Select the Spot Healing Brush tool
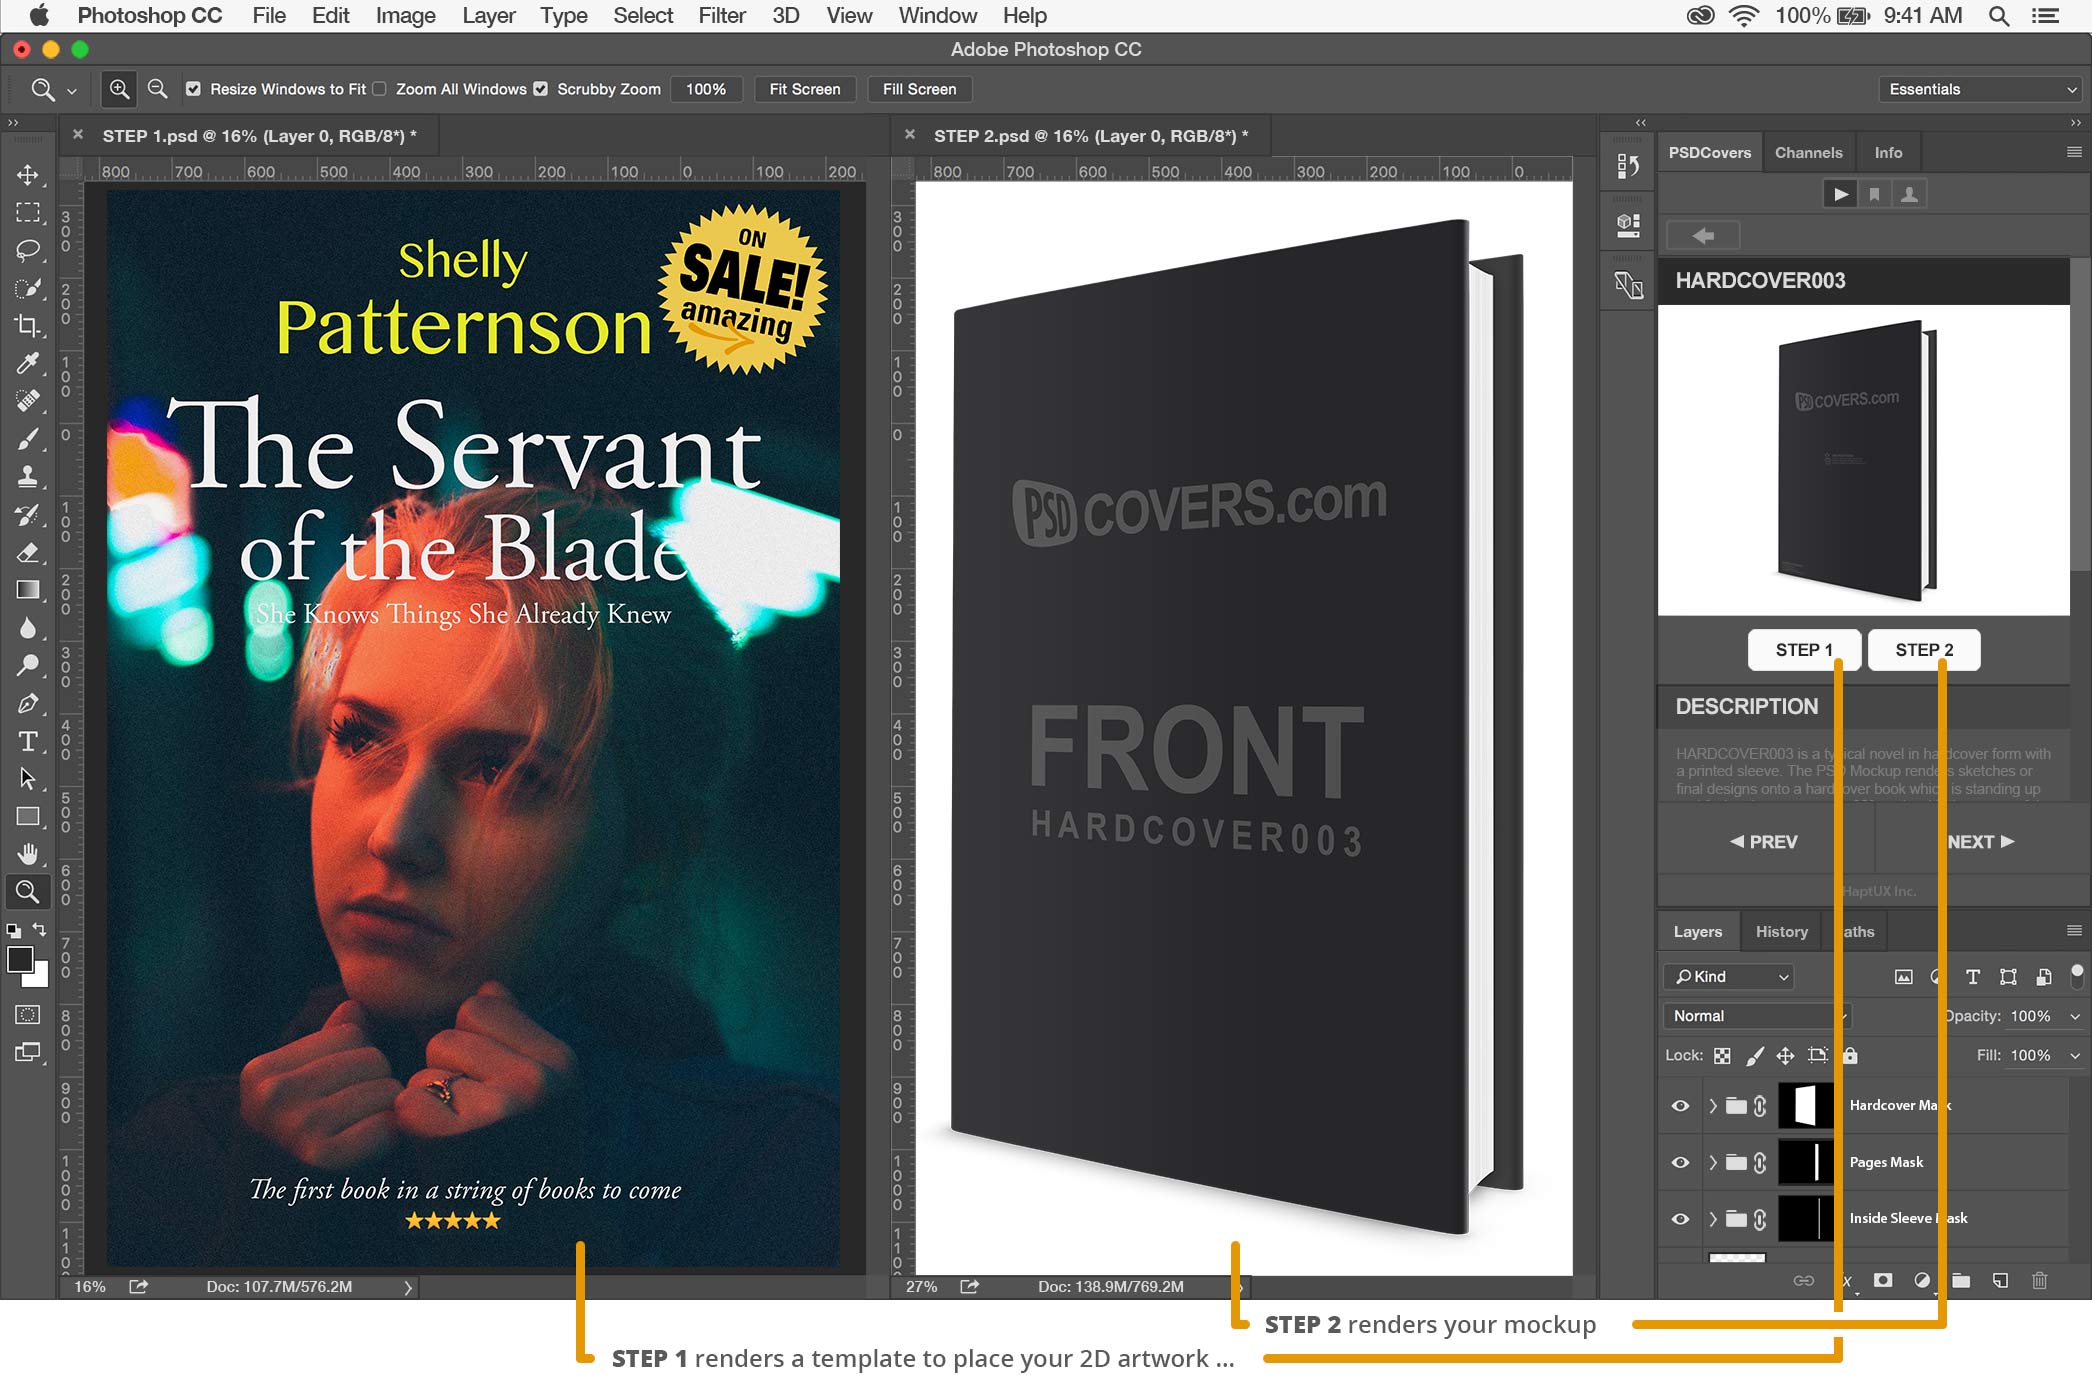This screenshot has height=1380, width=2092. click(27, 401)
